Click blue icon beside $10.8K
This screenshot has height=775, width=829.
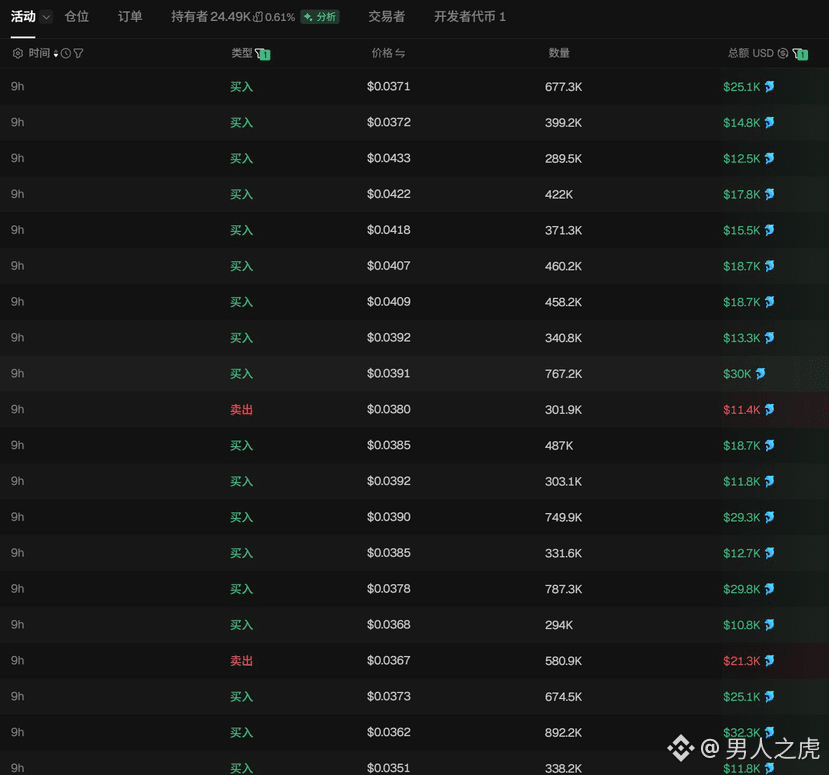(x=770, y=625)
